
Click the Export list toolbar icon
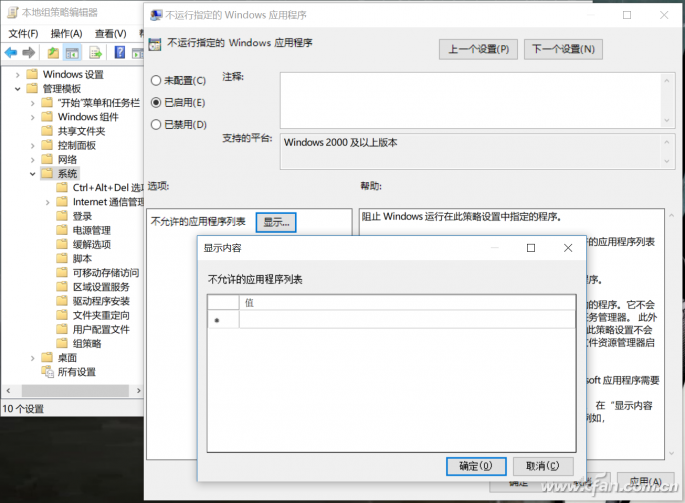95,53
